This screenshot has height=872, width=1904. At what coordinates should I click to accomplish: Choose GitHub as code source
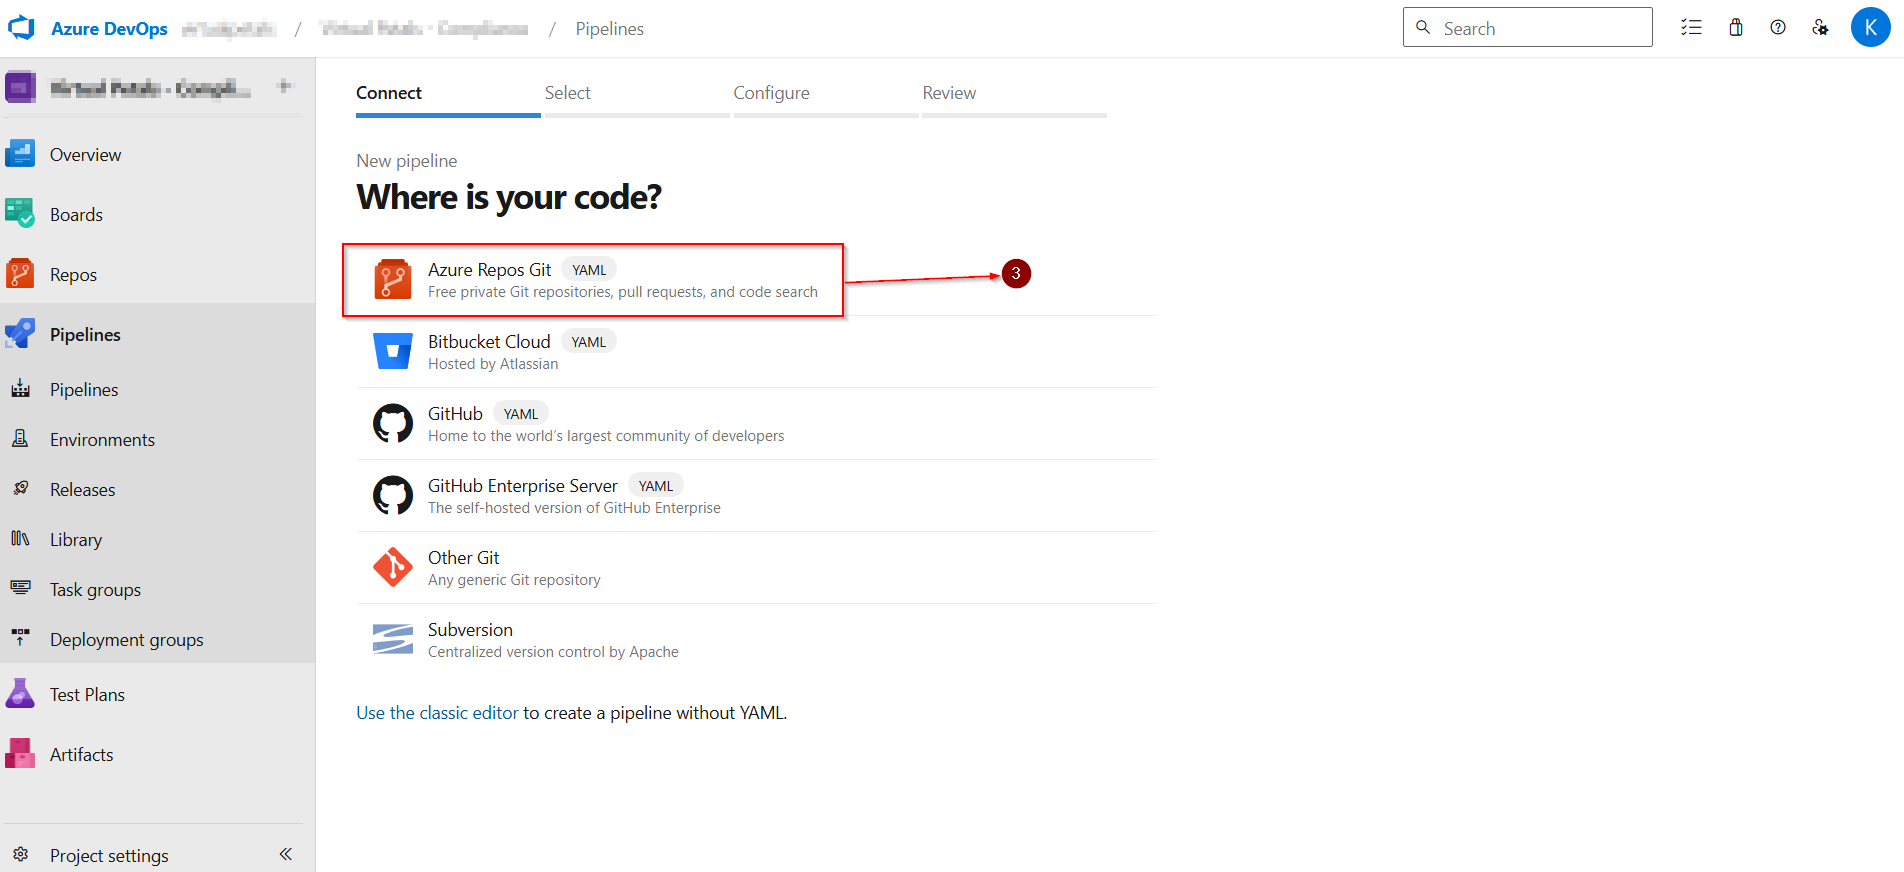tap(756, 424)
